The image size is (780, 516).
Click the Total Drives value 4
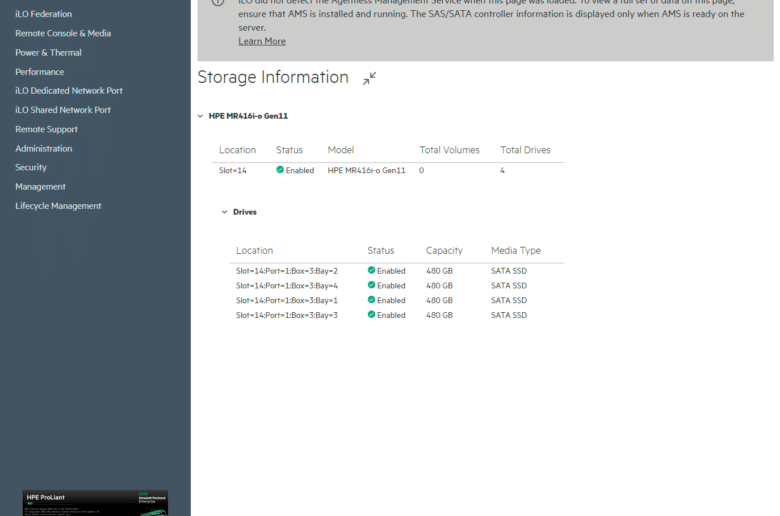[x=502, y=170]
